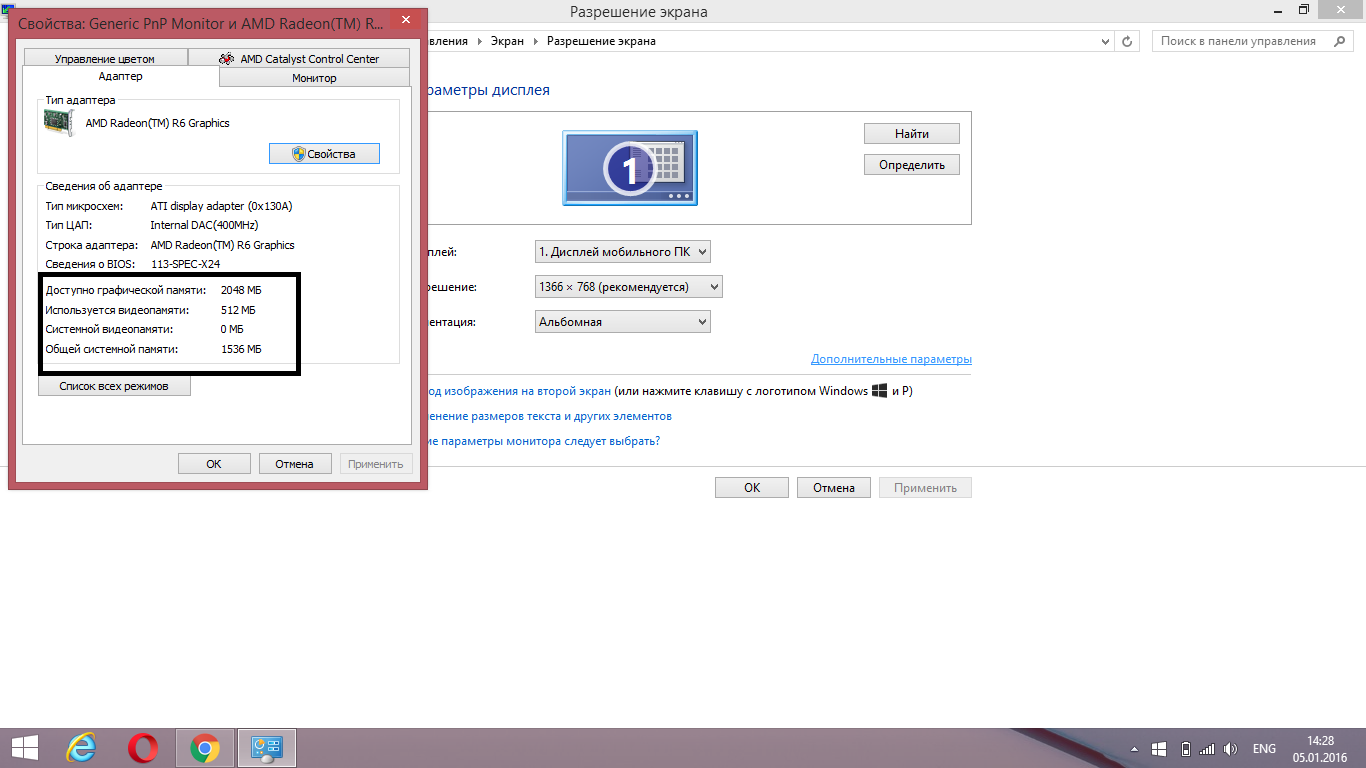Open the monitor settings help link
Screen dimensions: 1366x768
(543, 441)
